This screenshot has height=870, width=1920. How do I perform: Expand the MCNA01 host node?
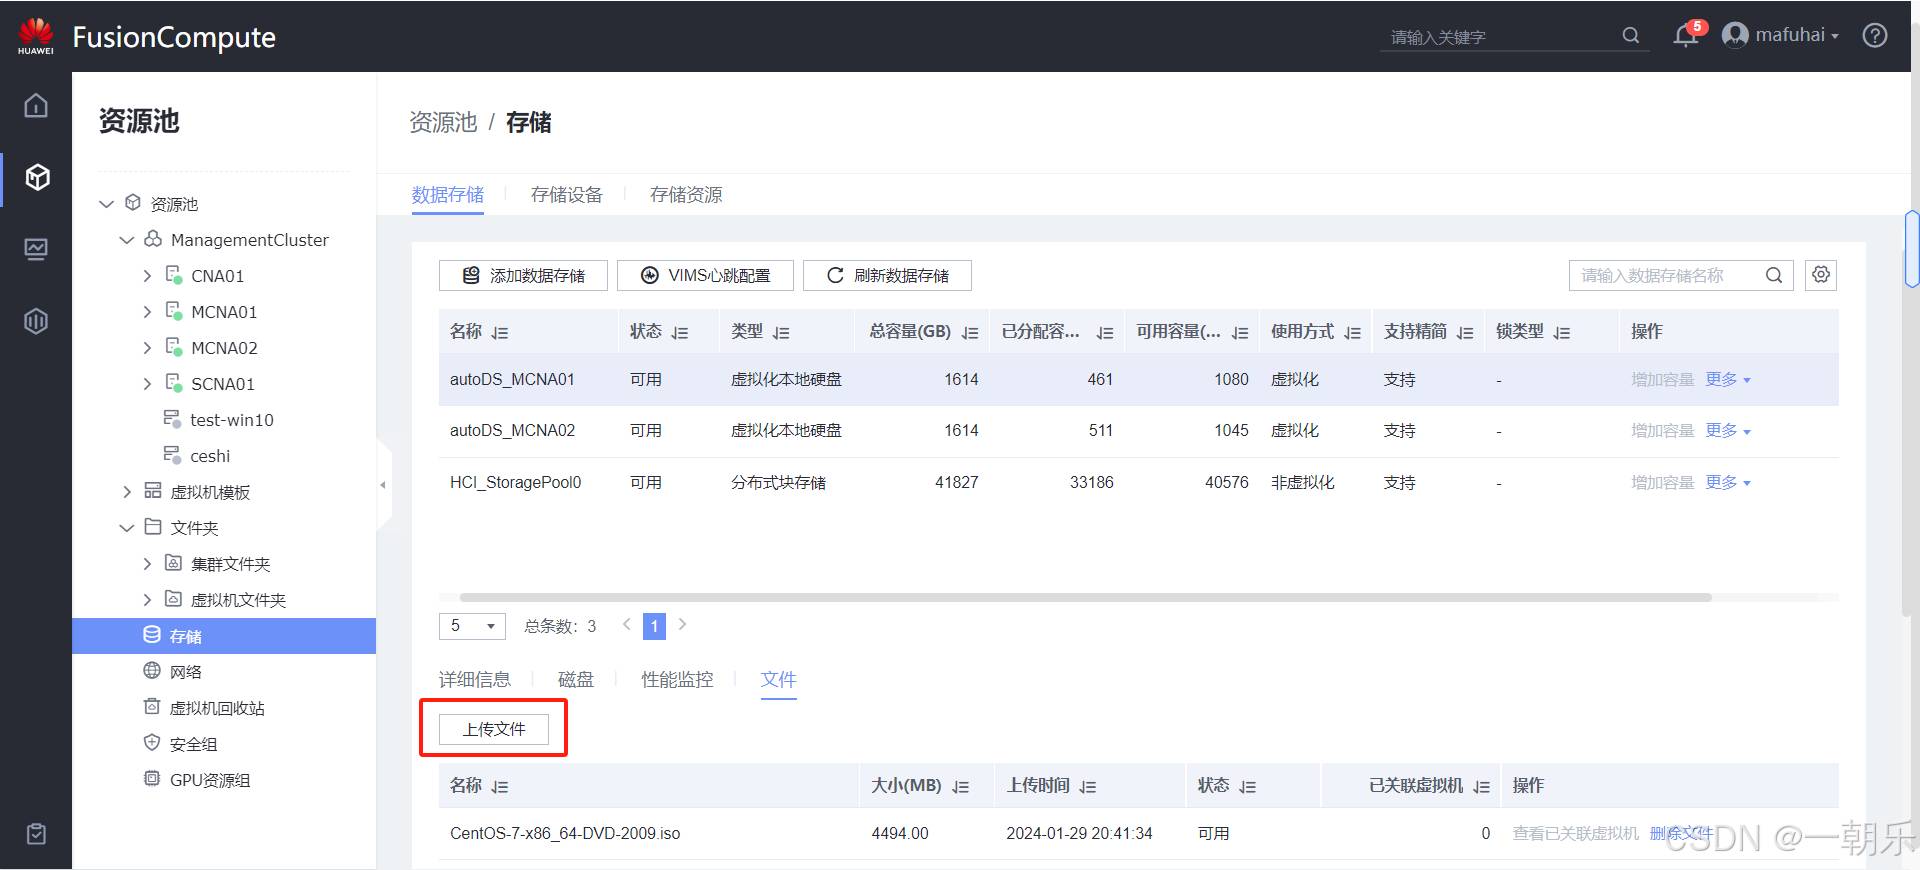147,312
